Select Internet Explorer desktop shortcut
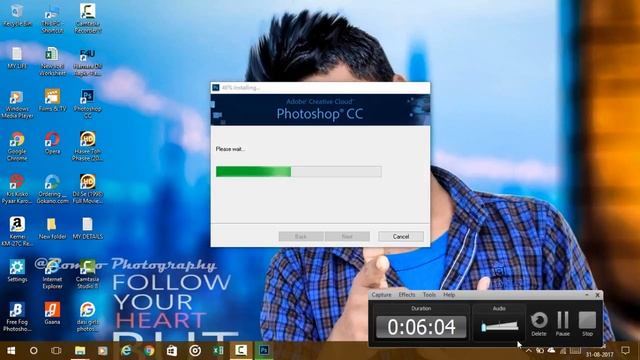 click(x=52, y=274)
